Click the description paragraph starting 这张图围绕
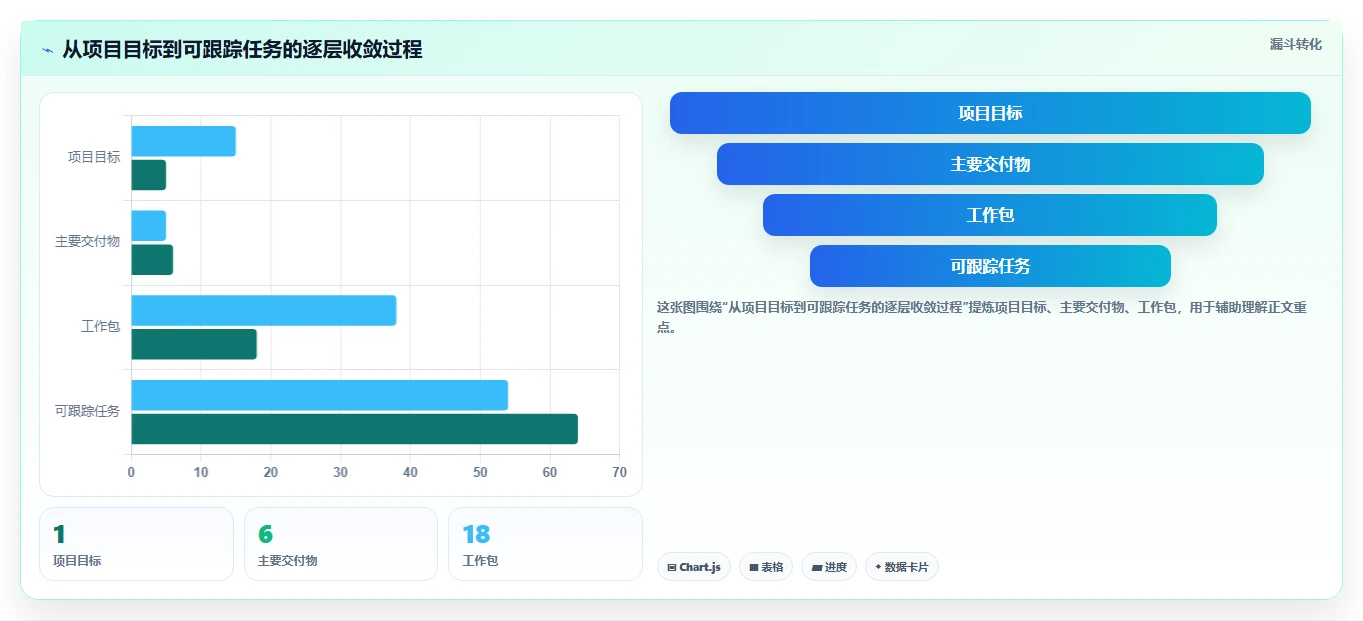 981,317
